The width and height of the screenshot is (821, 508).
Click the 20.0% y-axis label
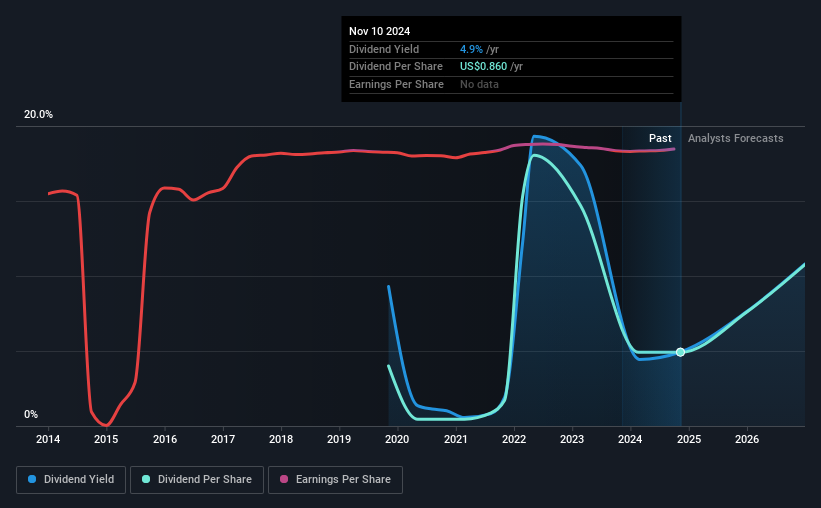[x=38, y=114]
